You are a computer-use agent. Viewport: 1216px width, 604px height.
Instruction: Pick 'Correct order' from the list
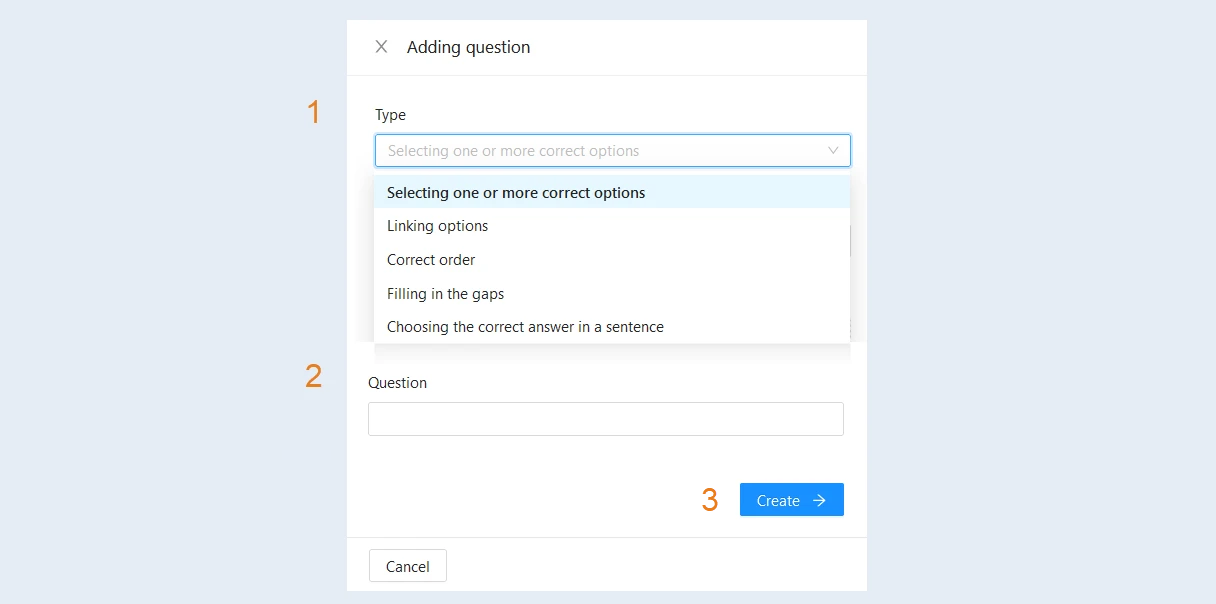612,260
